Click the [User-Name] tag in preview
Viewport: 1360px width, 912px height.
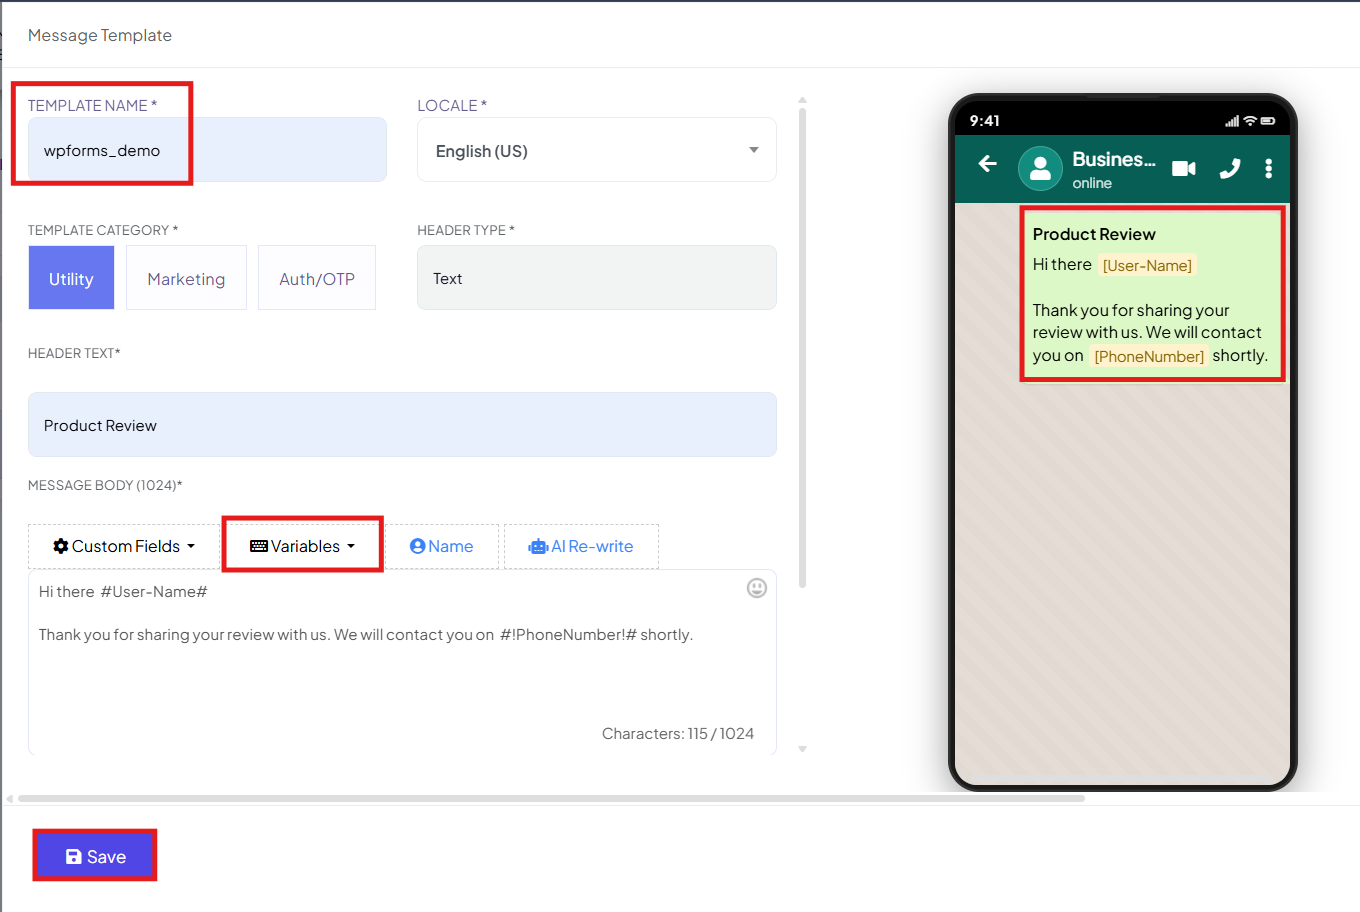pyautogui.click(x=1147, y=265)
